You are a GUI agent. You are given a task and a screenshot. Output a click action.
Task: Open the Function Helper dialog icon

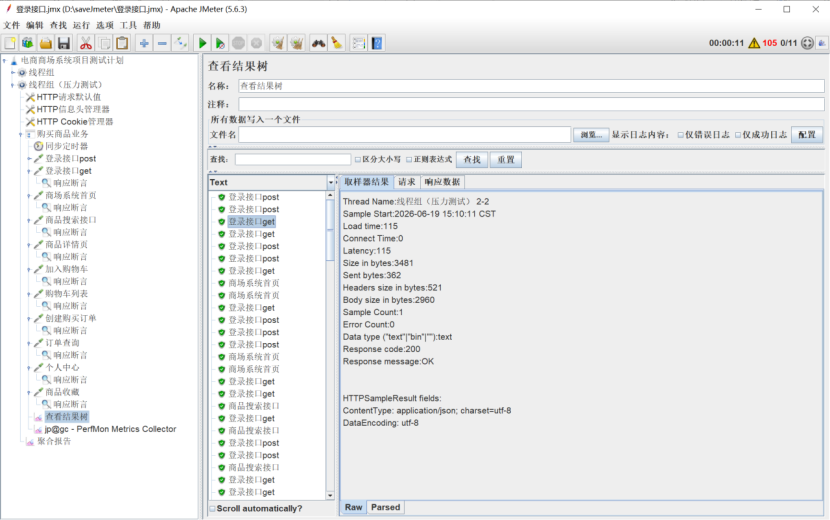click(x=358, y=43)
